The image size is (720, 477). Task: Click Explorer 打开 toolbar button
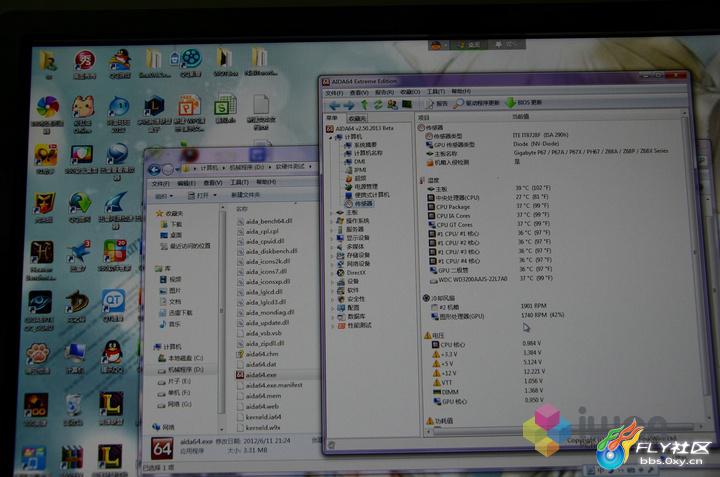pos(202,196)
